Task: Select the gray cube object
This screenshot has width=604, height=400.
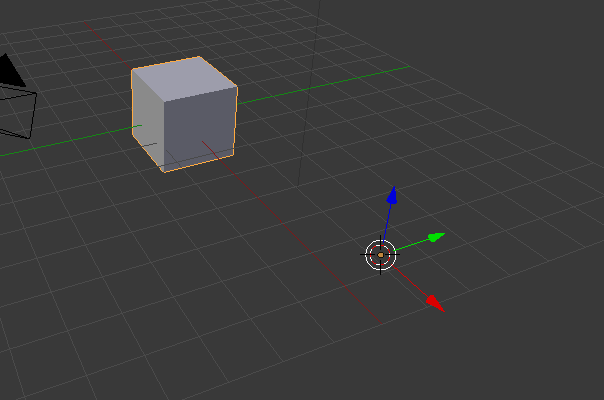Action: [x=184, y=114]
